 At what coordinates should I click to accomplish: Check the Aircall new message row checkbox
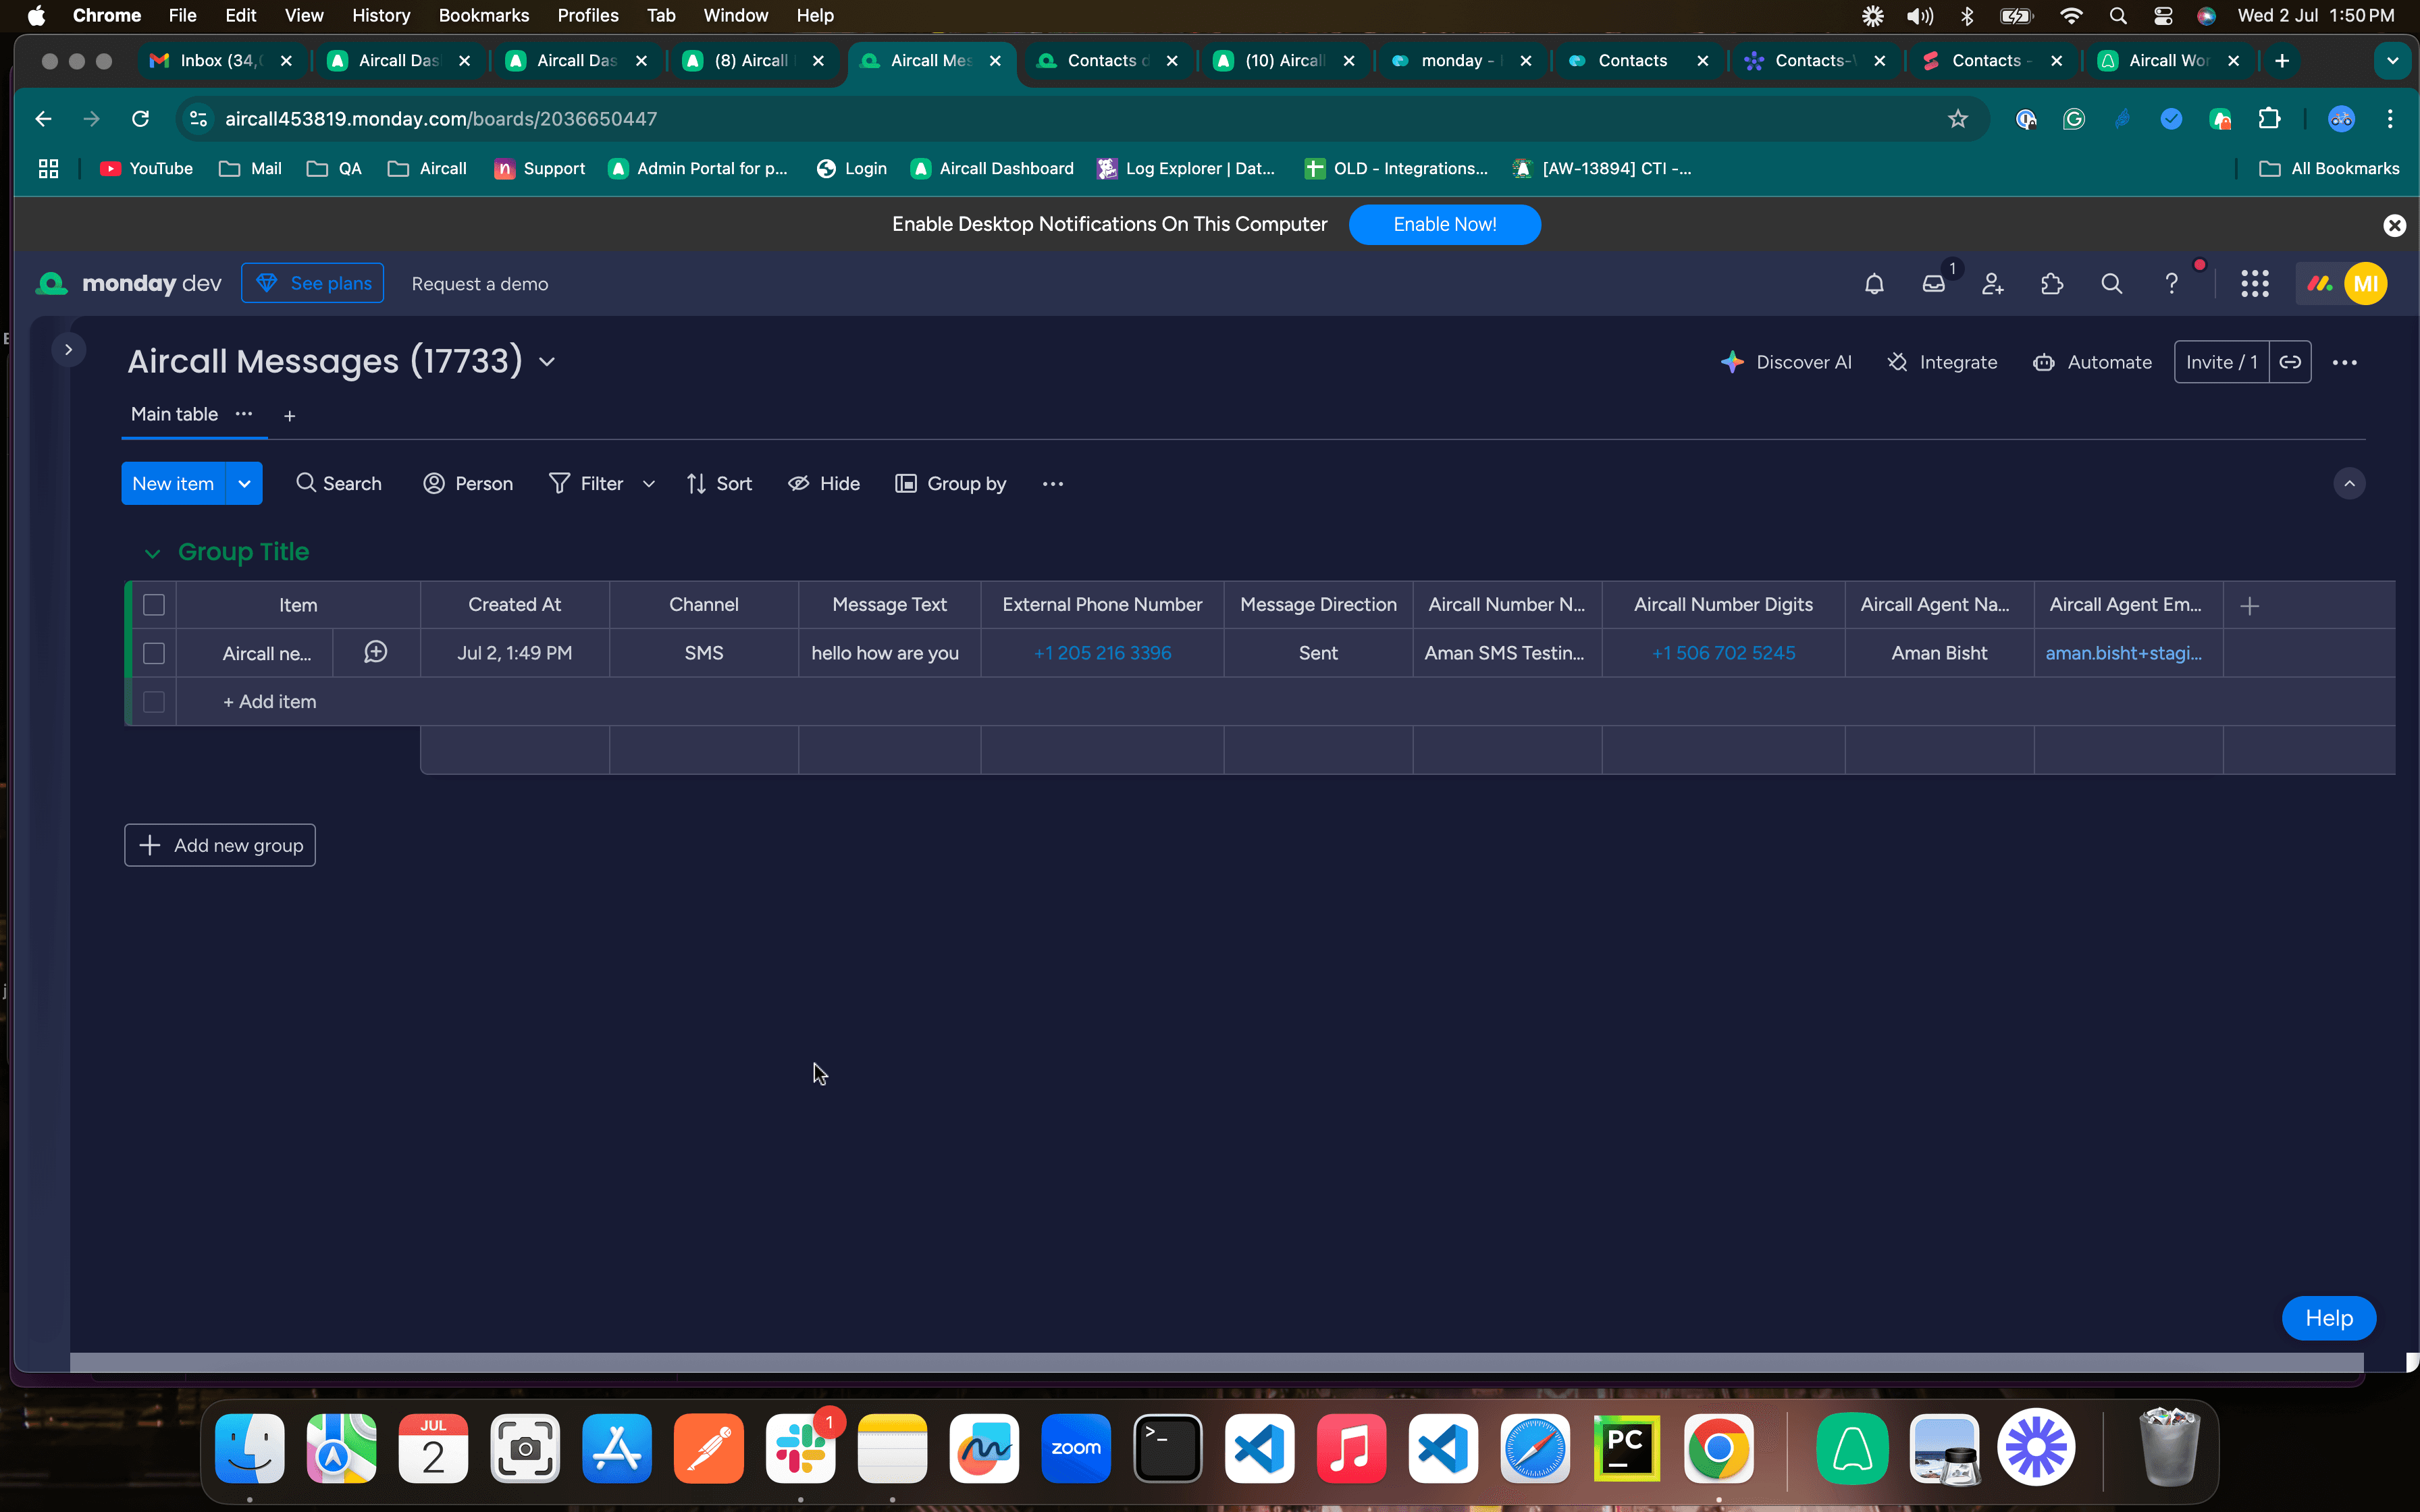click(x=154, y=653)
